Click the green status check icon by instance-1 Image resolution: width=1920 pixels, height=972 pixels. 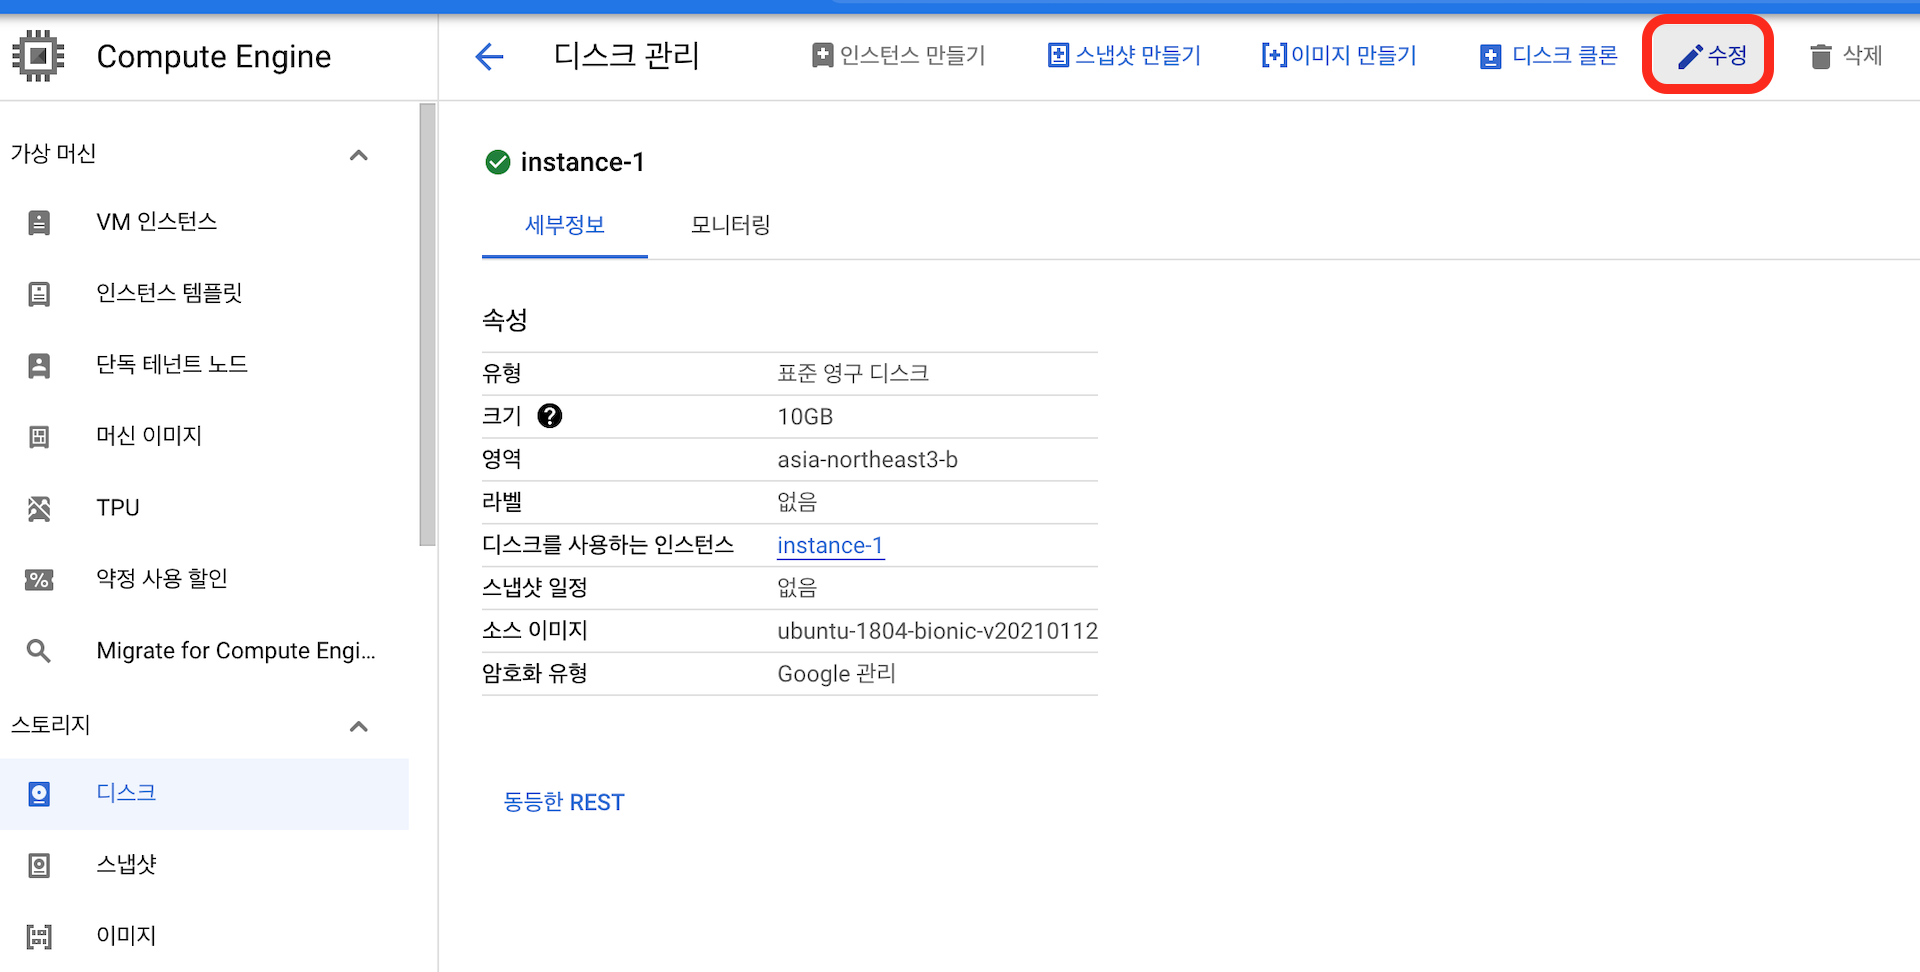coord(498,162)
